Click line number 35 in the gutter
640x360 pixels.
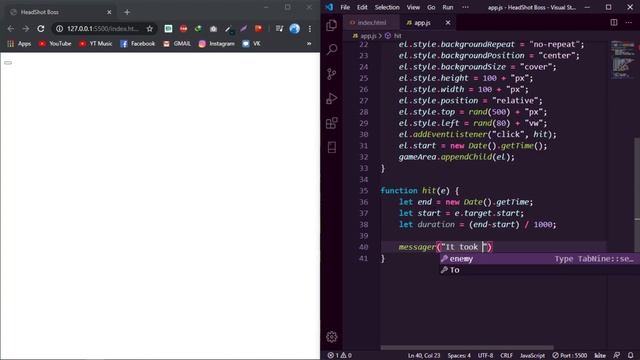[x=363, y=191]
